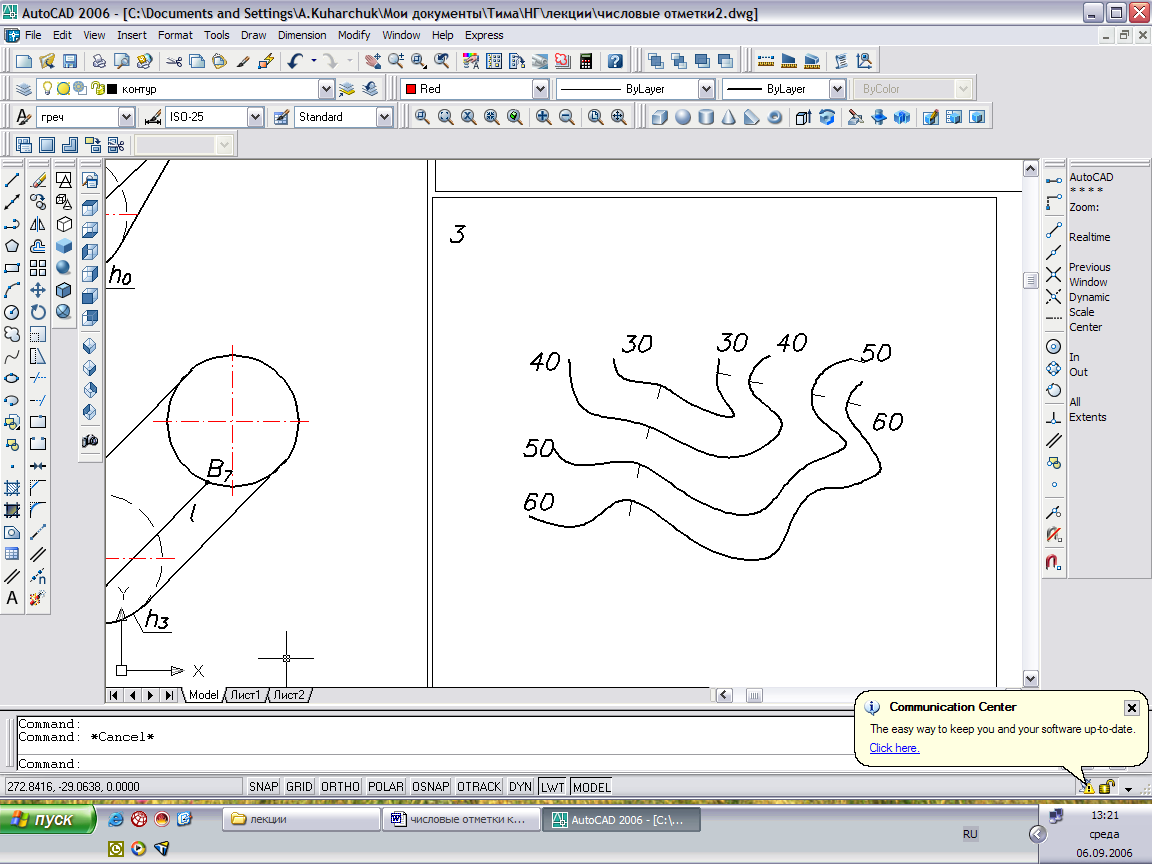Screen dimensions: 1152x864
Task: Open the lineweight ByLayer dropdown
Action: pyautogui.click(x=837, y=89)
